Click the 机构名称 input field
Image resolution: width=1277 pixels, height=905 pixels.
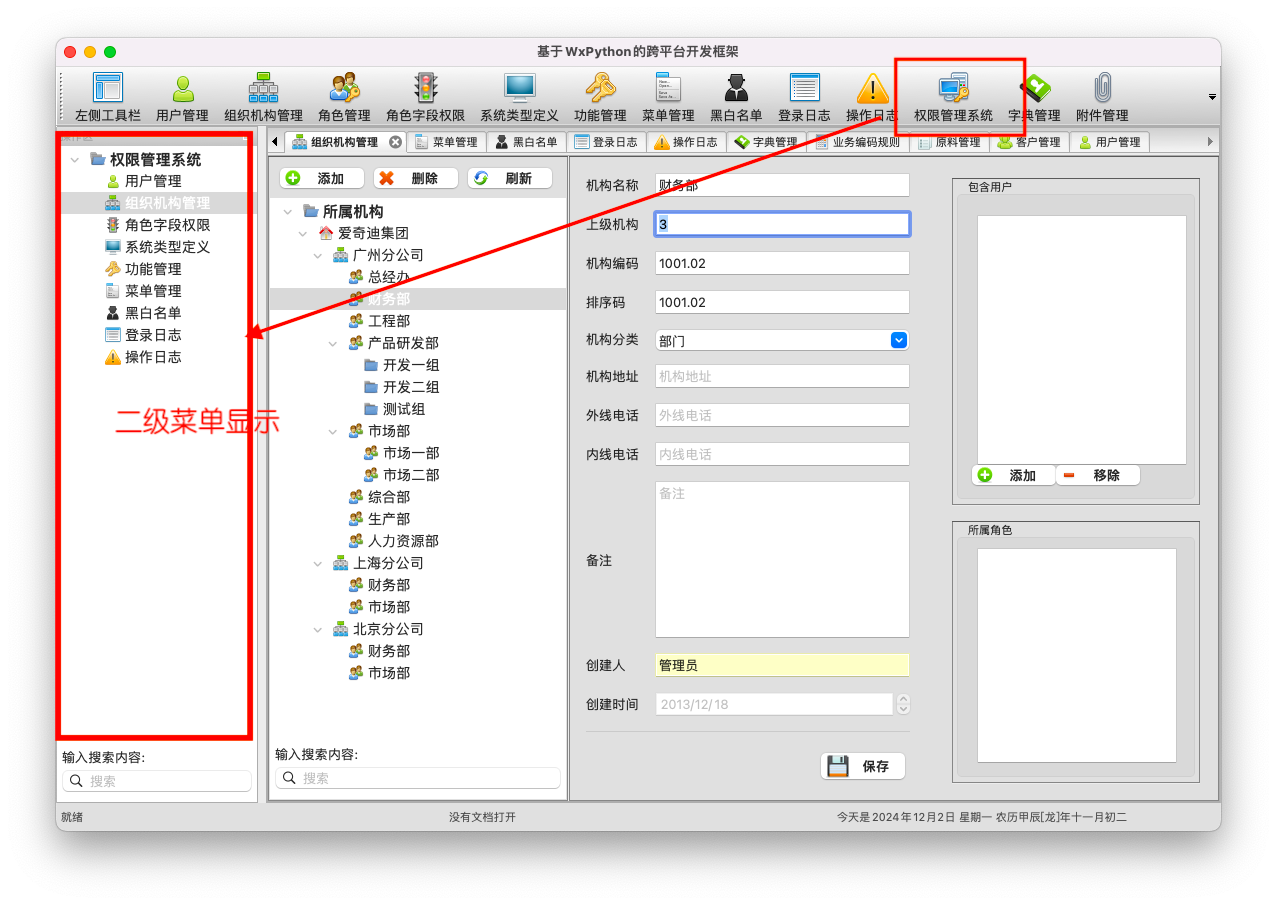pyautogui.click(x=782, y=185)
